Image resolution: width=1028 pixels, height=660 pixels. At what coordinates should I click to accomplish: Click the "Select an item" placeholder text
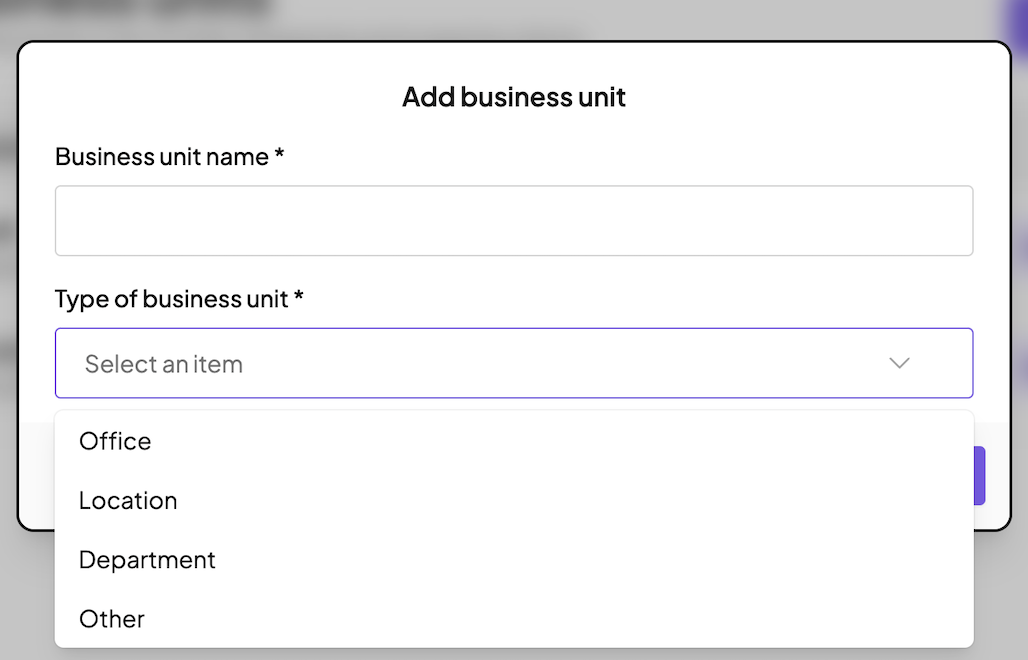[164, 364]
